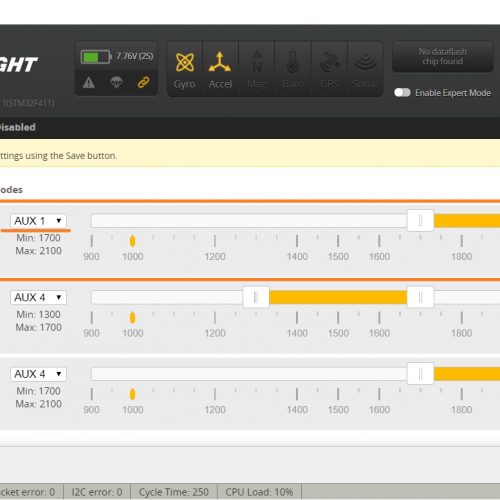Click the CPU Load status bar item
The image size is (500, 500).
pyautogui.click(x=259, y=492)
